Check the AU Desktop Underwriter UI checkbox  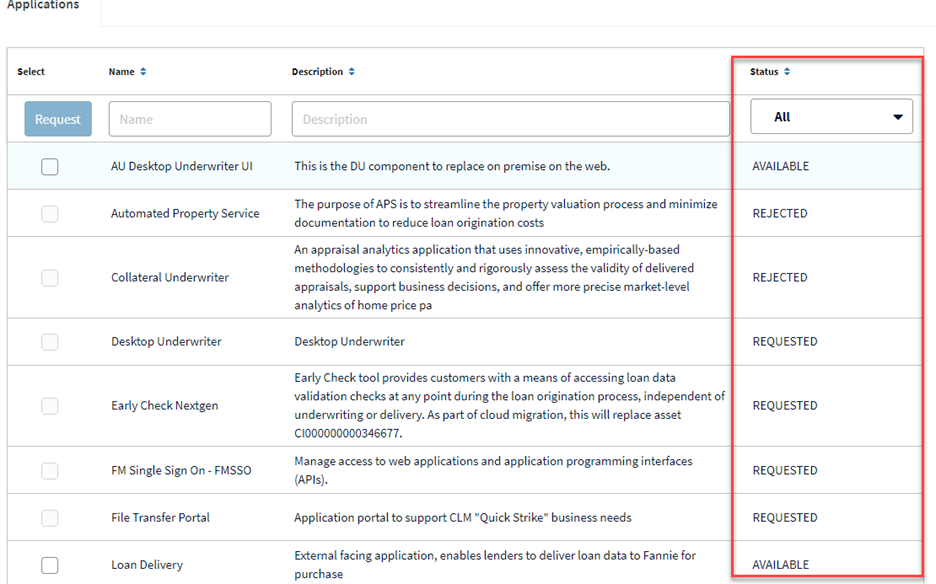pyautogui.click(x=50, y=167)
